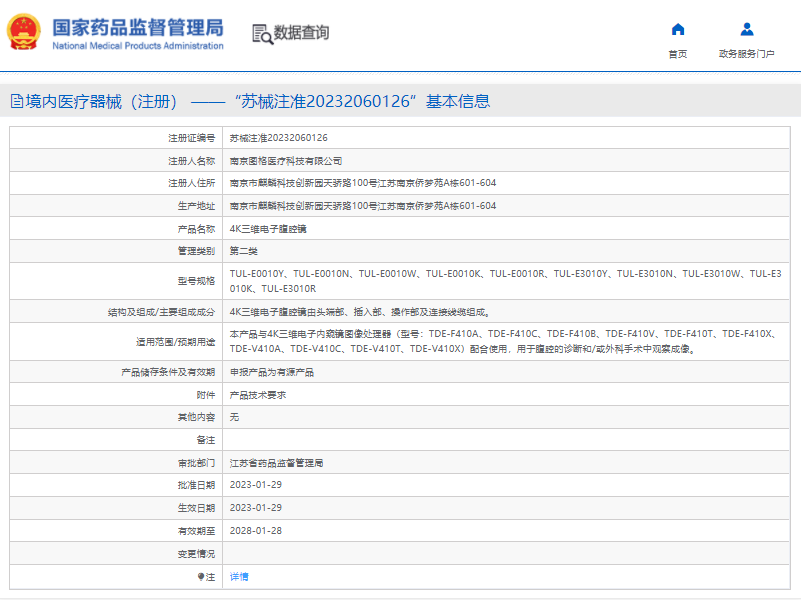Click the 国家药品监督管理局 title
This screenshot has width=801, height=600.
pos(138,28)
